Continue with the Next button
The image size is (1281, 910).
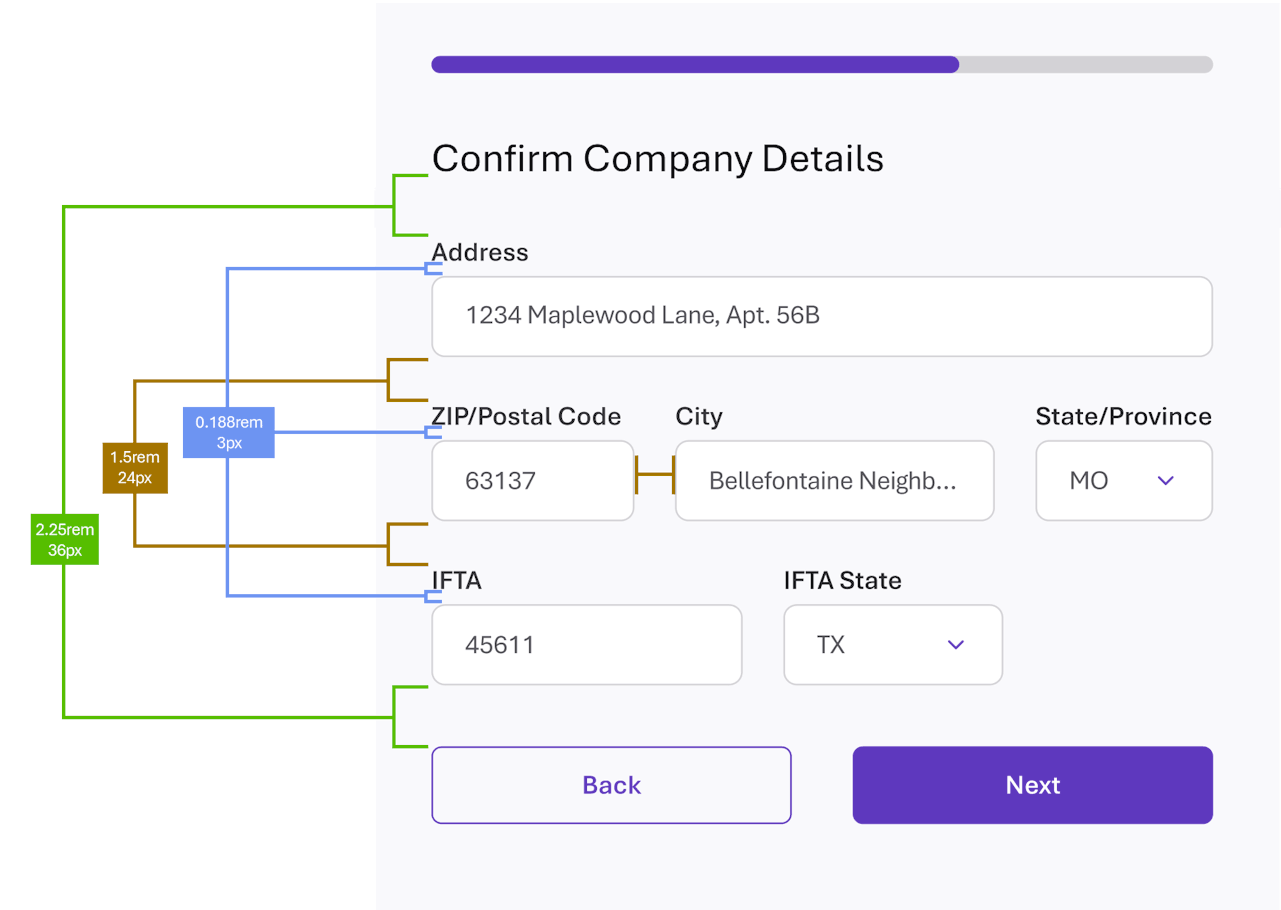click(x=1033, y=785)
